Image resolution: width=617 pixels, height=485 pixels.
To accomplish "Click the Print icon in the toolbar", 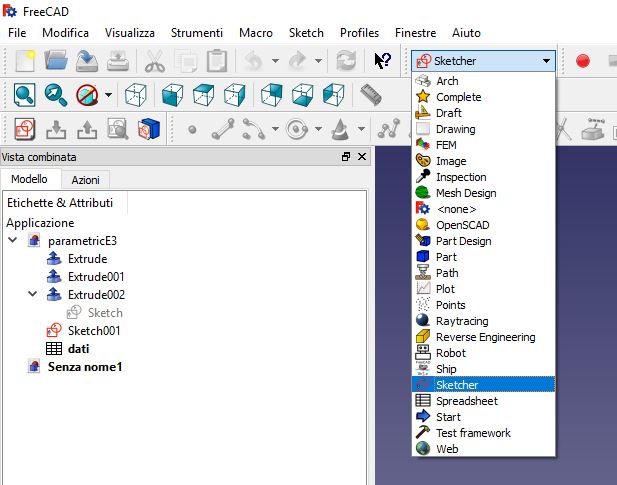I will pyautogui.click(x=118, y=61).
